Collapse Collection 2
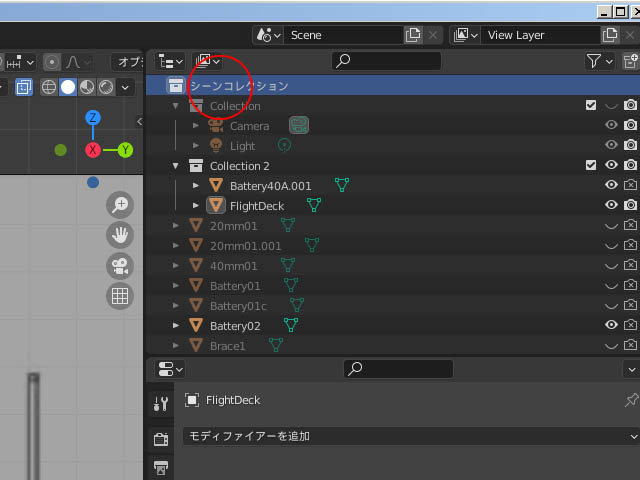640x480 pixels. pyautogui.click(x=176, y=166)
